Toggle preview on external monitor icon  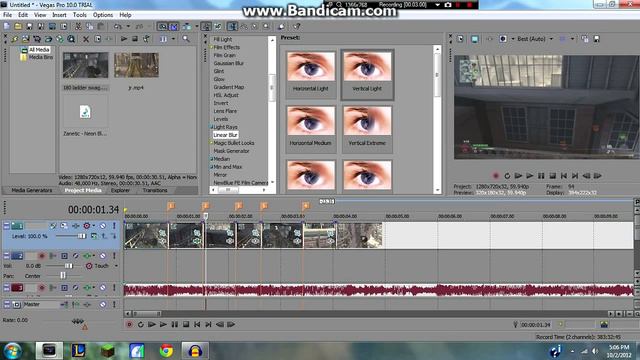[x=475, y=39]
